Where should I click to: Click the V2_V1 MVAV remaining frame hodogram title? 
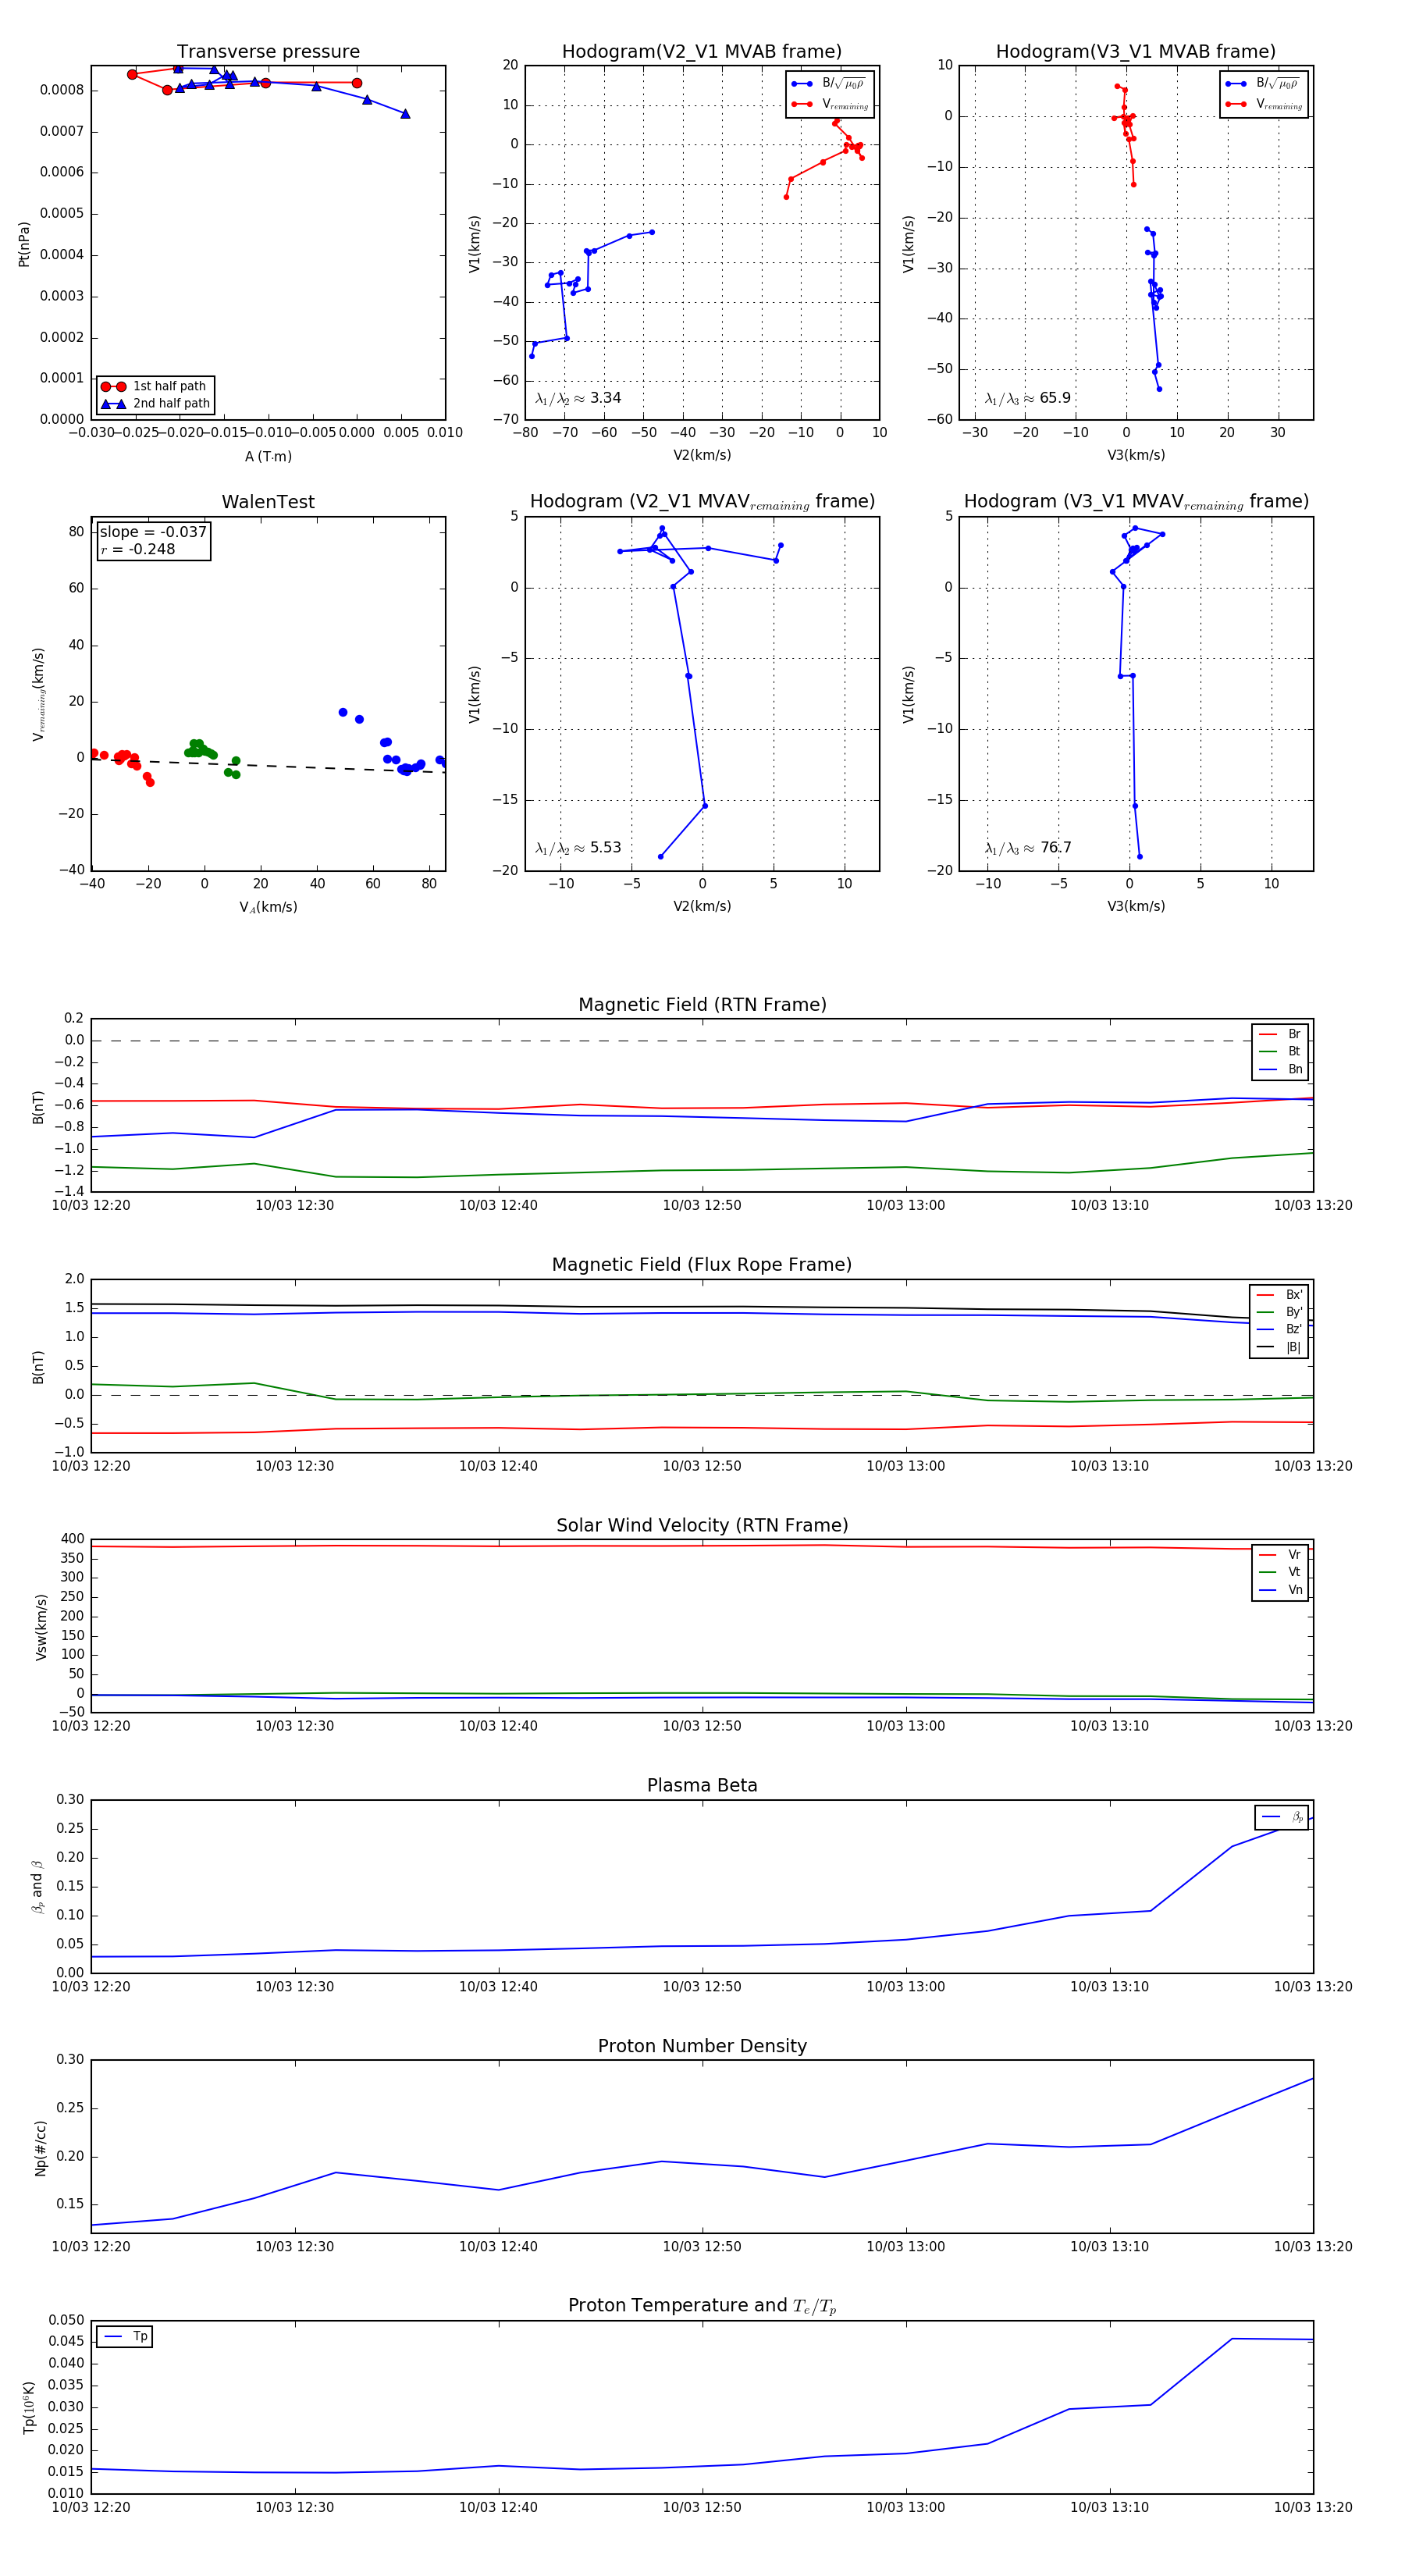[702, 502]
